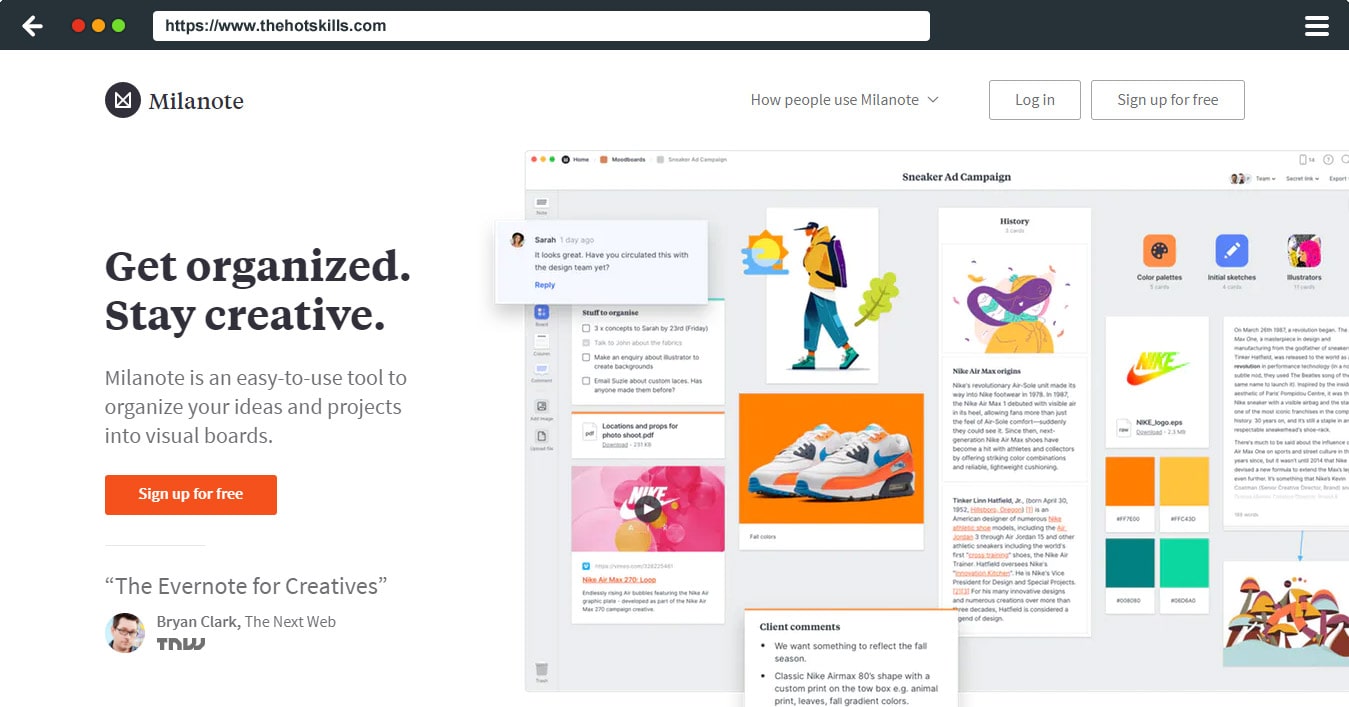Click the browser address bar
The image size is (1349, 707).
pyautogui.click(x=541, y=26)
